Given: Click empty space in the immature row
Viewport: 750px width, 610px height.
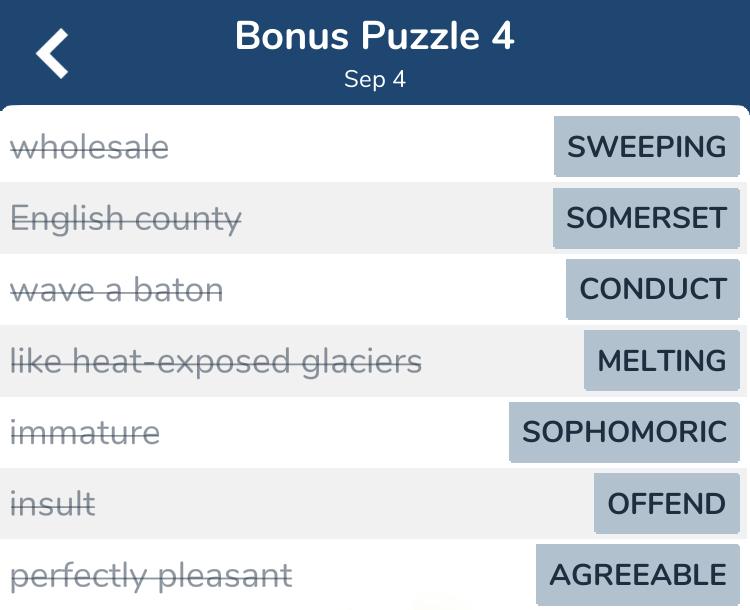Looking at the screenshot, I should tap(335, 432).
